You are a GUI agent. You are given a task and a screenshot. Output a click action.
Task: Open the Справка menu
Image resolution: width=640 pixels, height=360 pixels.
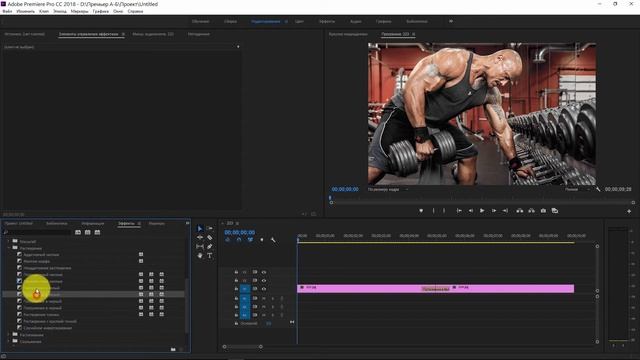tap(136, 11)
